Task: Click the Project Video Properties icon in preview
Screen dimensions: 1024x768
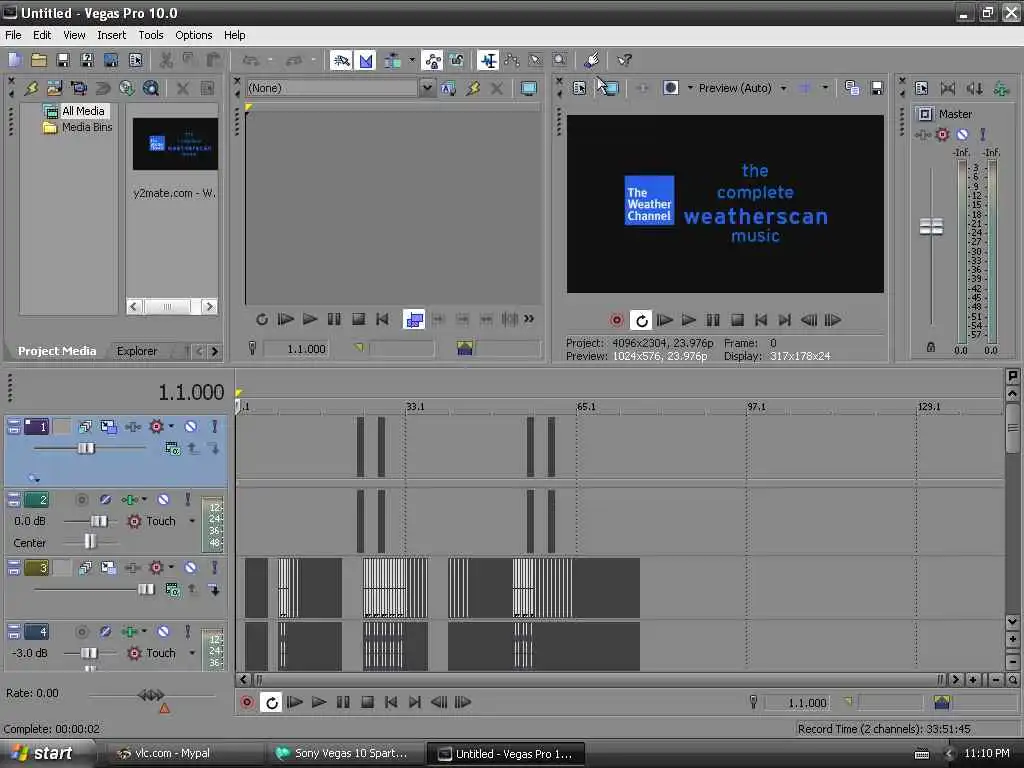Action: (x=579, y=88)
